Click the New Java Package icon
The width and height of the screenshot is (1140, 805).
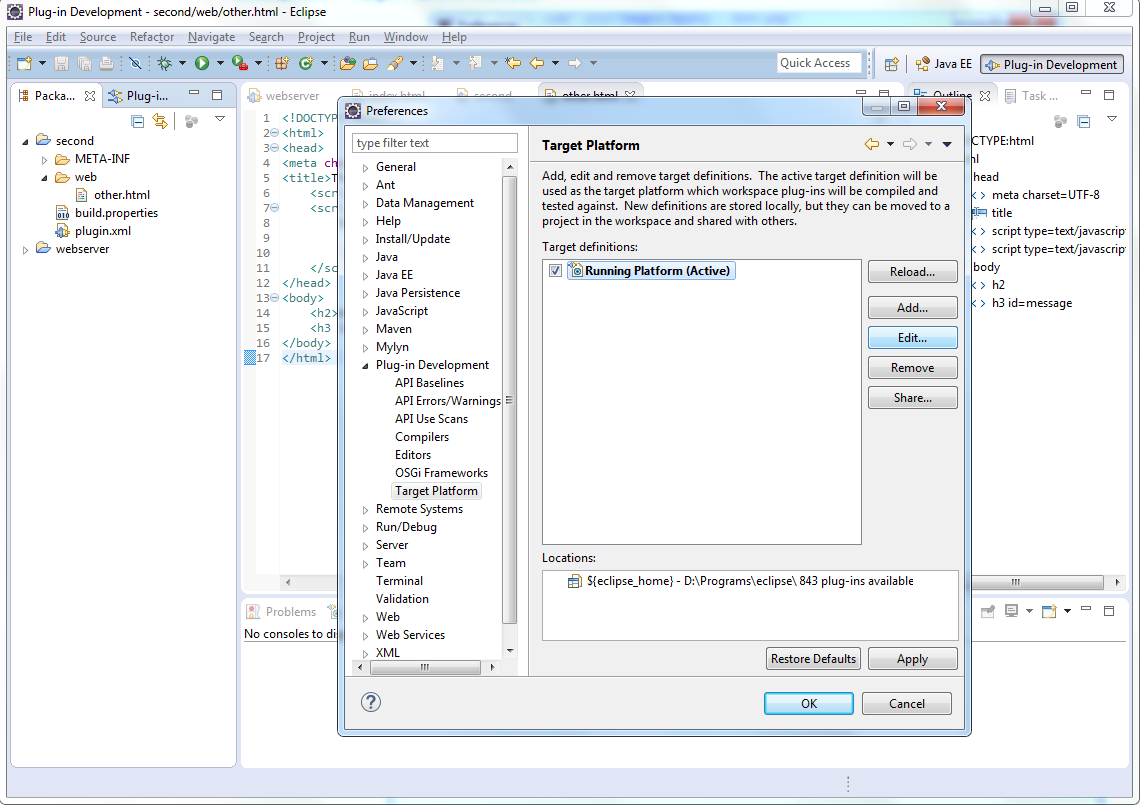(x=282, y=63)
